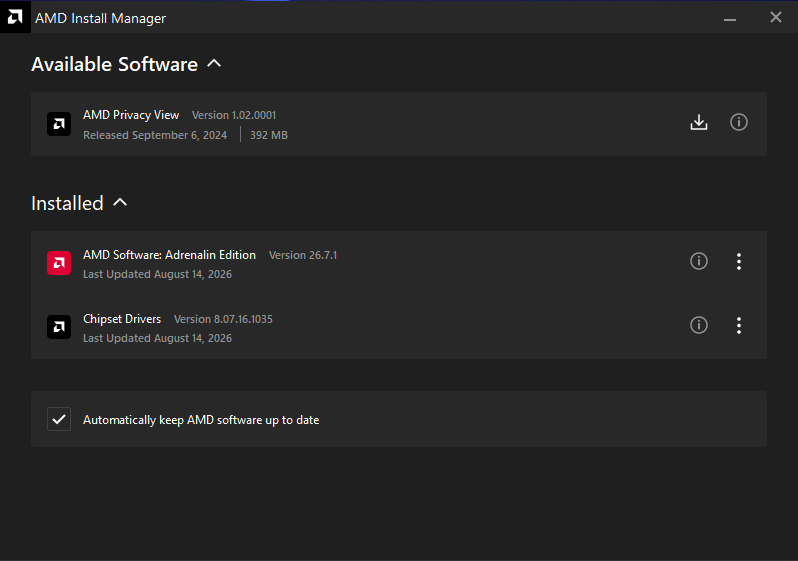
Task: Minimize the AMD Install Manager window
Action: click(730, 18)
